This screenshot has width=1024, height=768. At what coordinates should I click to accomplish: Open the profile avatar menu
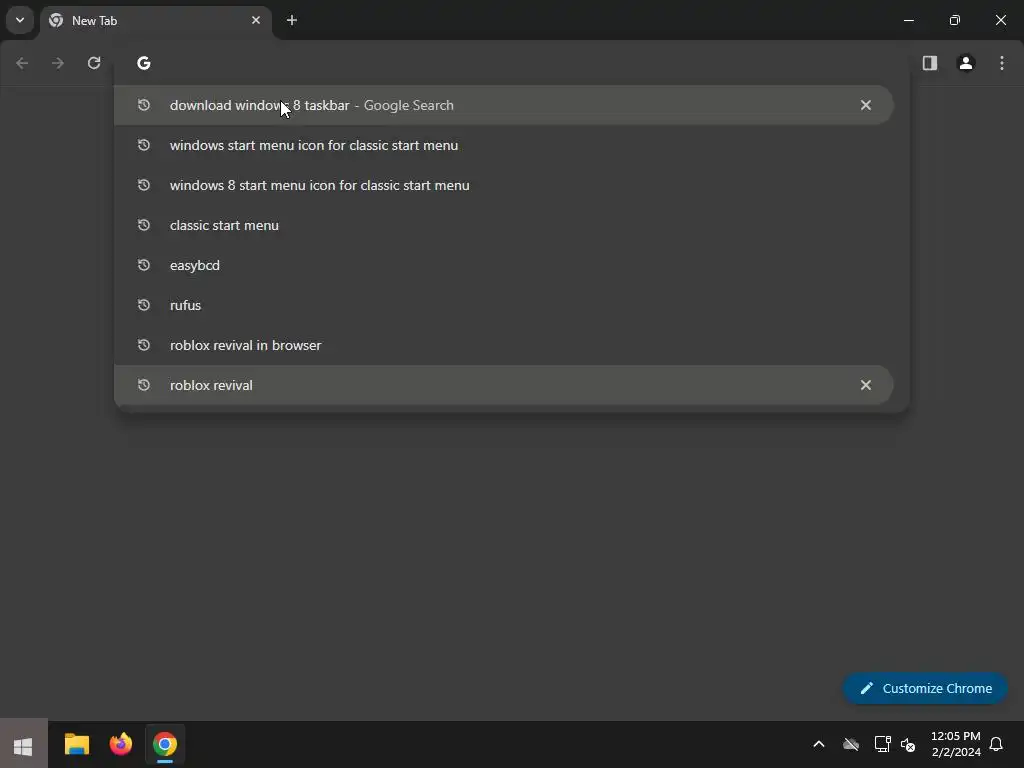point(966,63)
